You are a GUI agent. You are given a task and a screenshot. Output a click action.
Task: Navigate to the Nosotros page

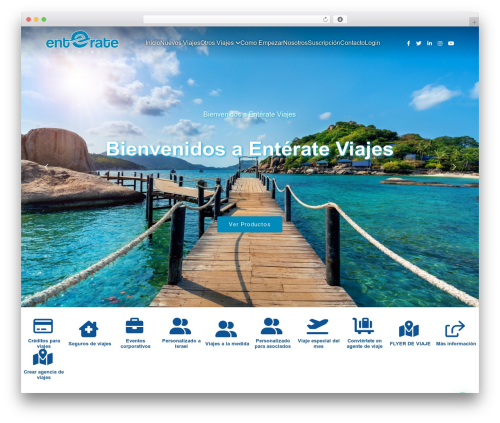point(295,43)
